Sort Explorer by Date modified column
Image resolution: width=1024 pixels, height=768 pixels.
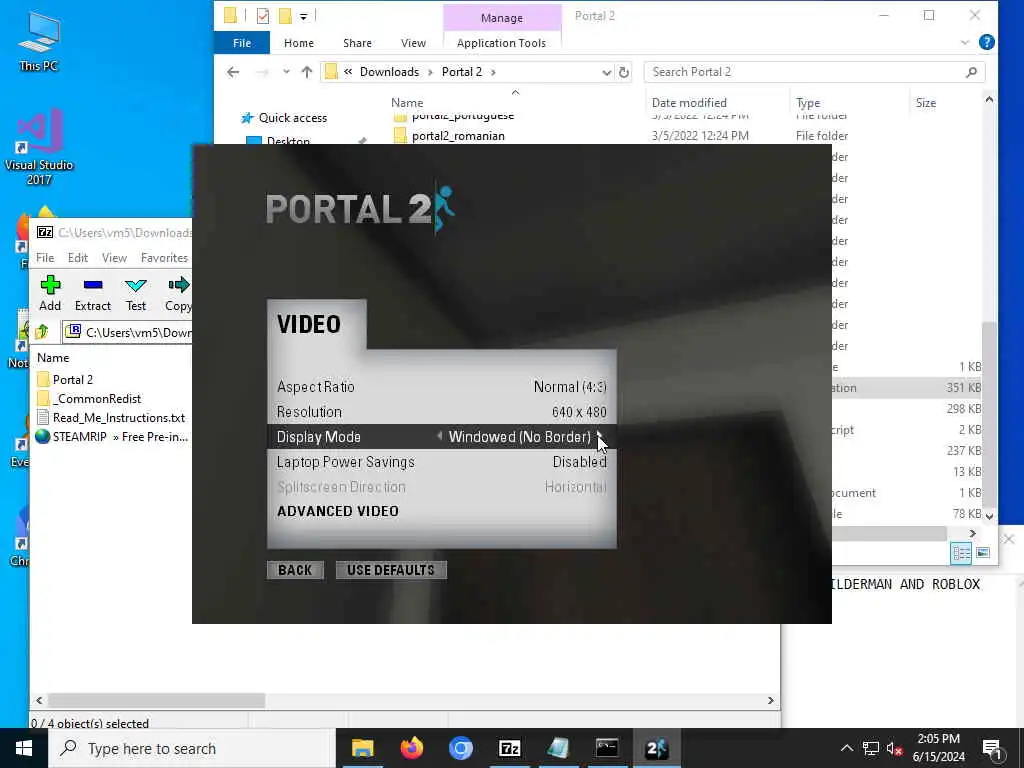[689, 103]
